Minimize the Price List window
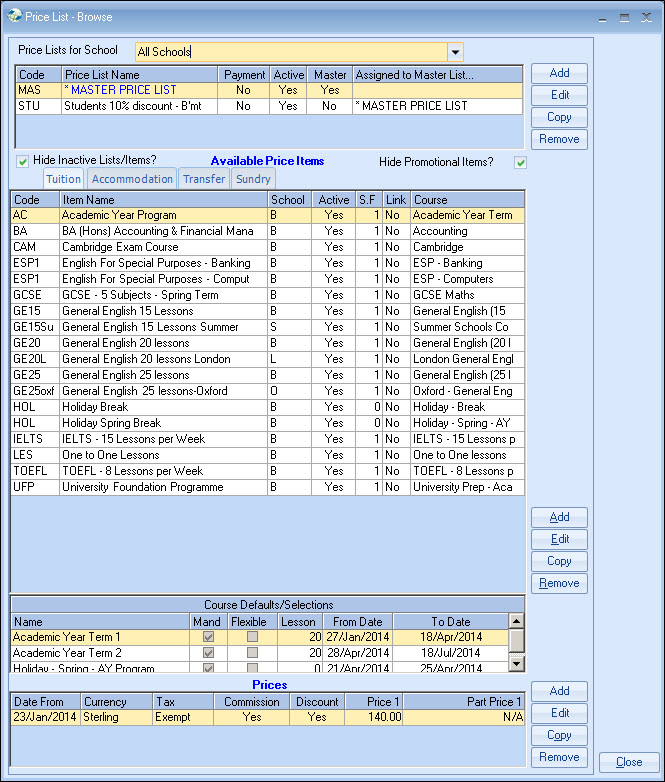The height and width of the screenshot is (782, 665). tap(603, 17)
